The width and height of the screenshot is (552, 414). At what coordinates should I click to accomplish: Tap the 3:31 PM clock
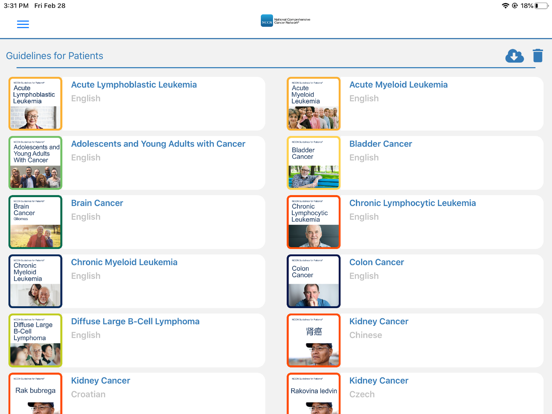click(x=16, y=6)
